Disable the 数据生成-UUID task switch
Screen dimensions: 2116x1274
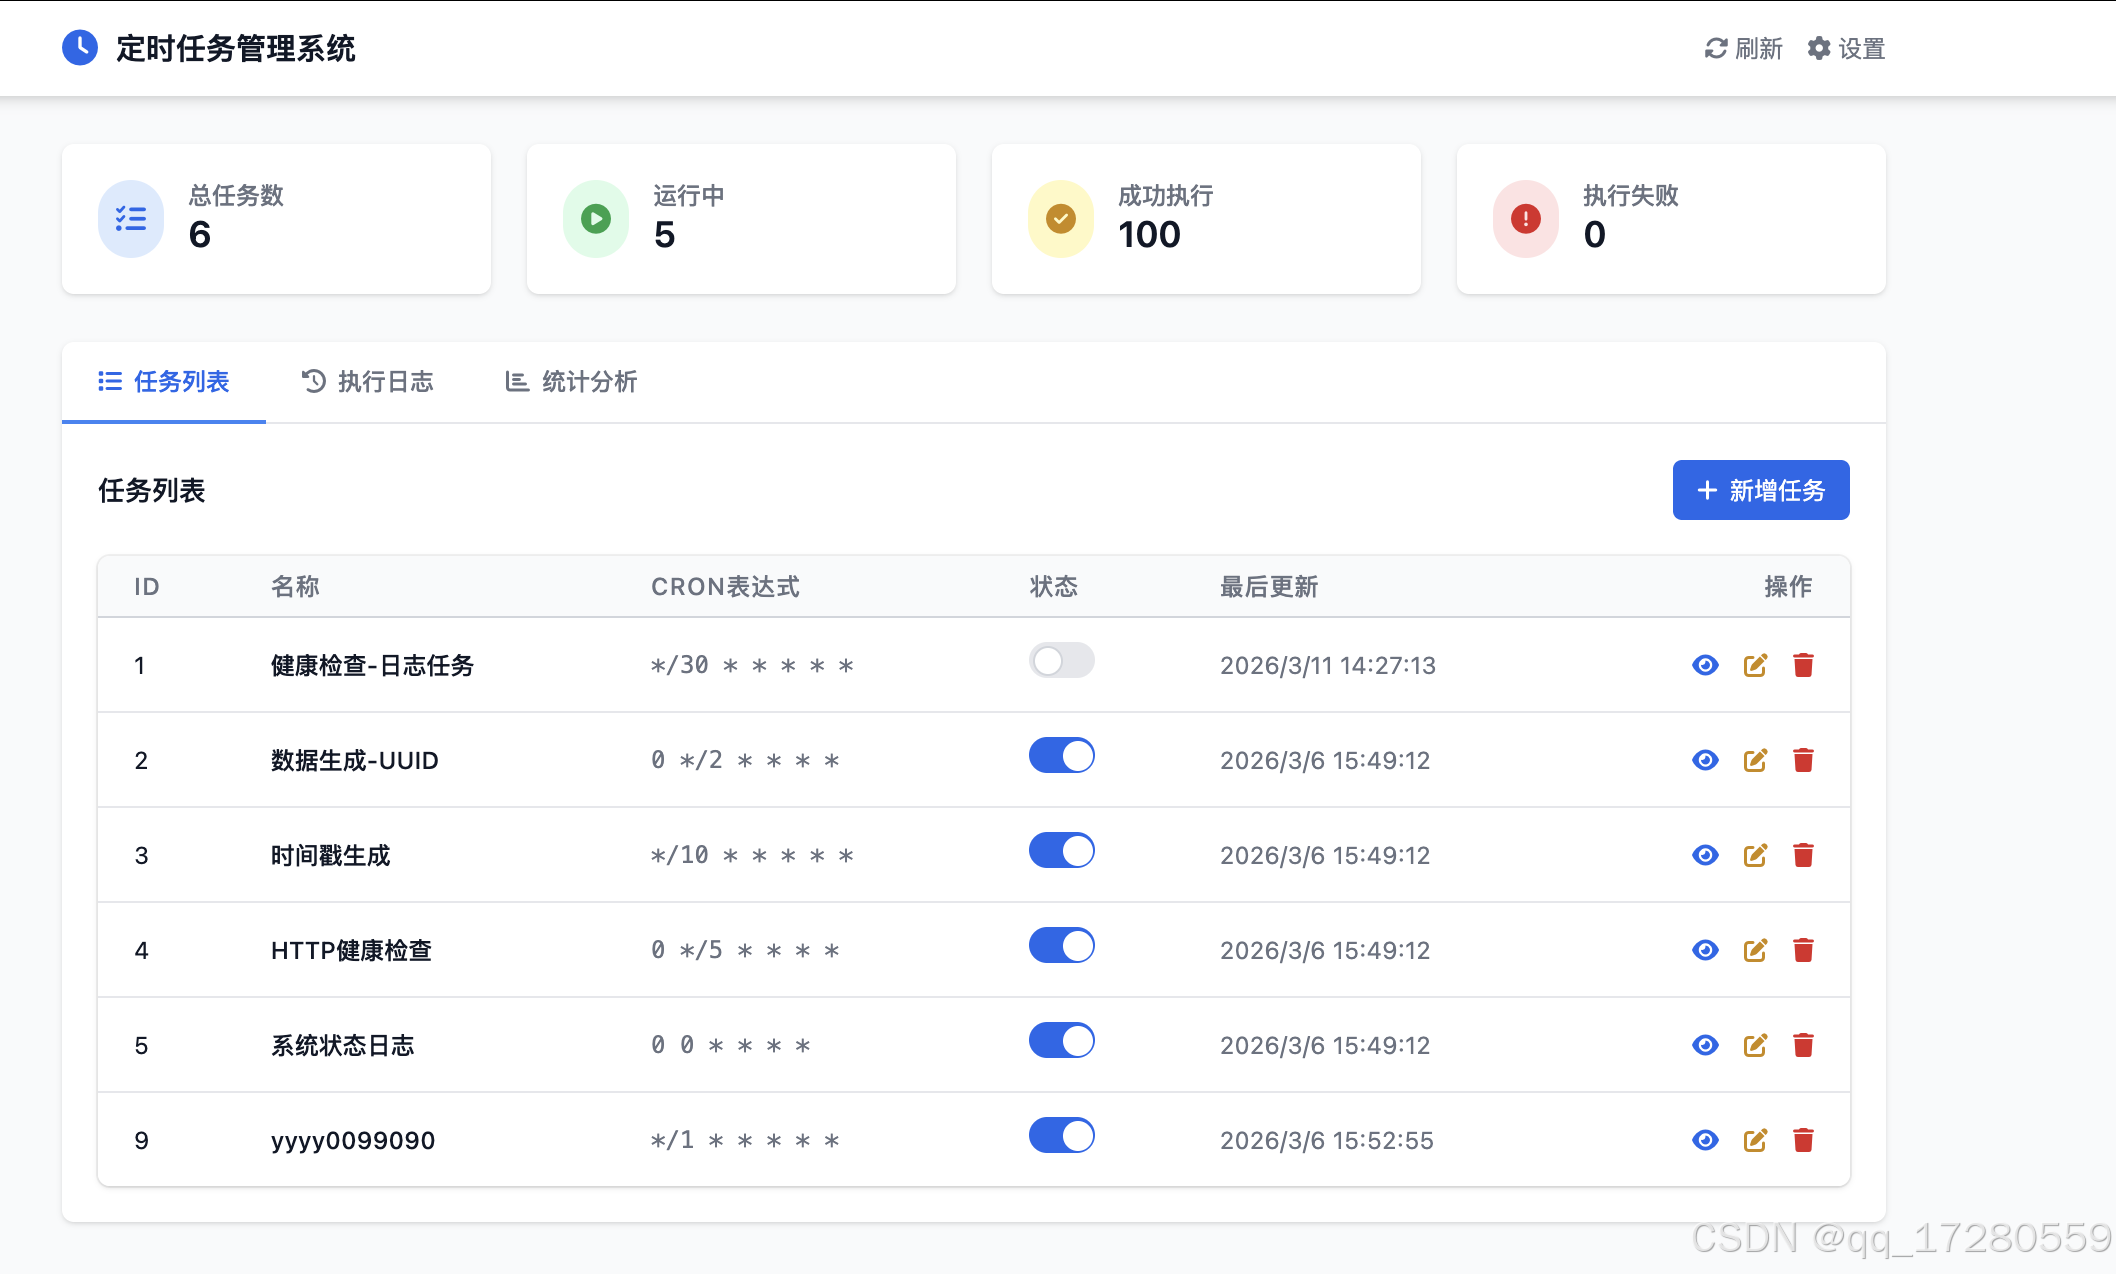[1061, 756]
